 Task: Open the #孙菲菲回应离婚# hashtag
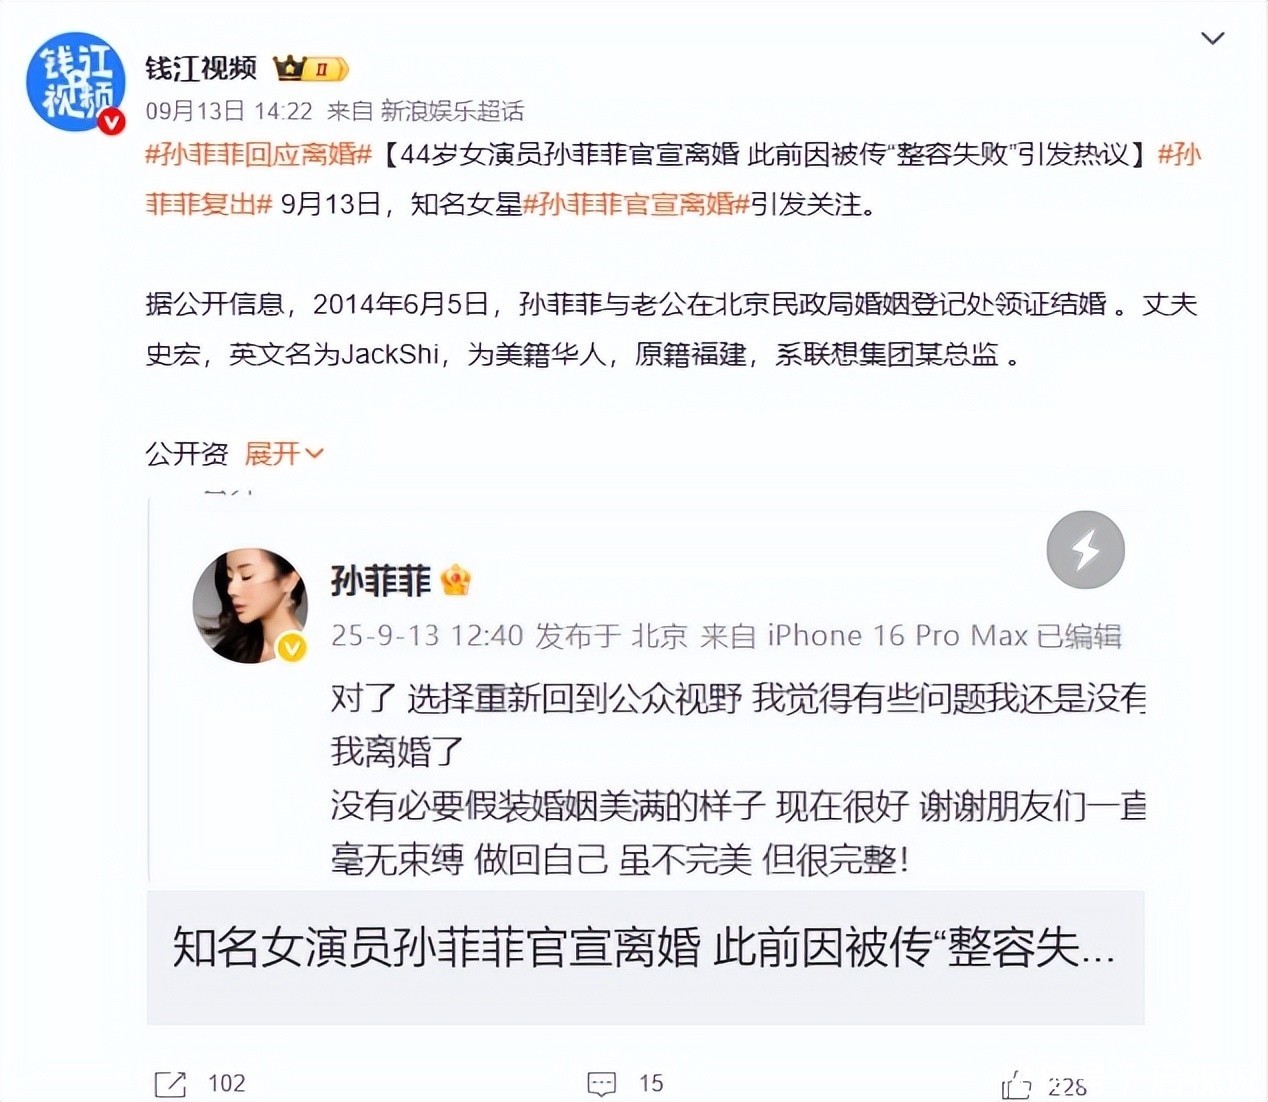click(259, 154)
